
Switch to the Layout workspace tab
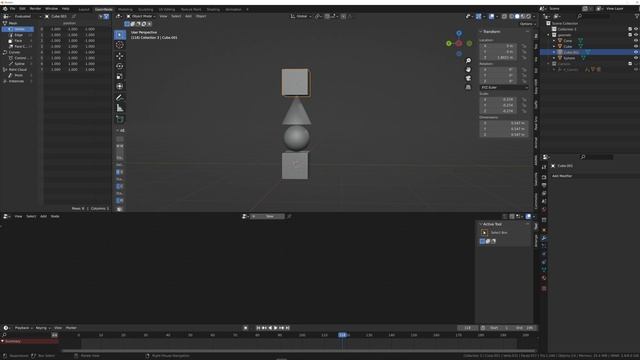pyautogui.click(x=84, y=9)
